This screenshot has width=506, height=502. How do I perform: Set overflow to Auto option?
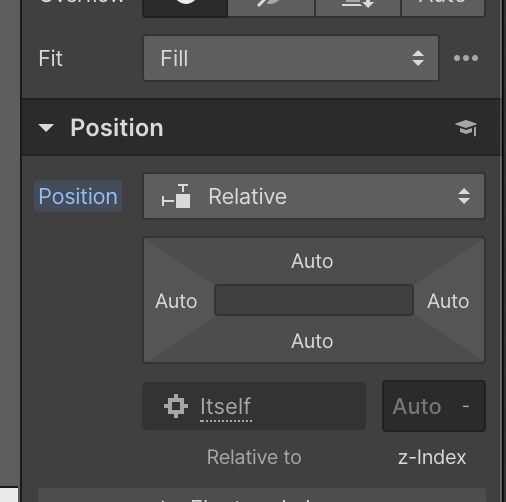443,7
